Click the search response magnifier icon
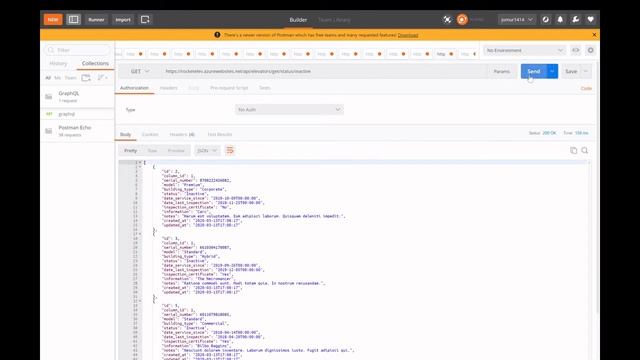640x360 pixels. click(585, 151)
